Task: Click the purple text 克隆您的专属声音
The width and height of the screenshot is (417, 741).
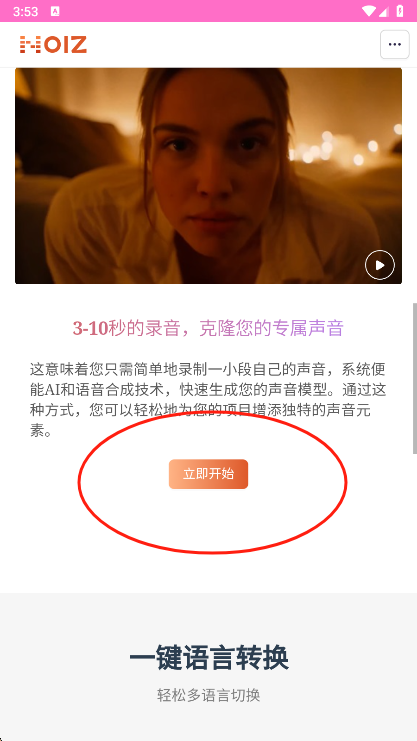Action: [271, 328]
